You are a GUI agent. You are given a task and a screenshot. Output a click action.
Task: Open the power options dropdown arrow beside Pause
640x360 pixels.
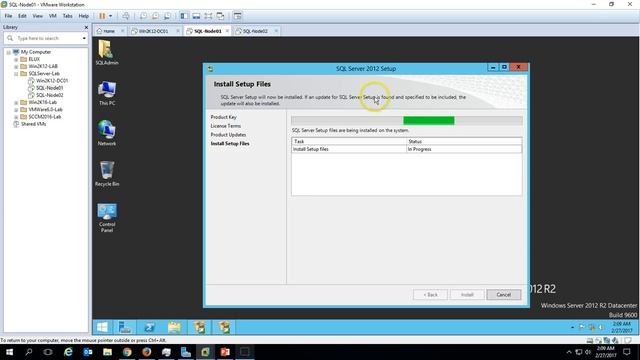click(110, 16)
